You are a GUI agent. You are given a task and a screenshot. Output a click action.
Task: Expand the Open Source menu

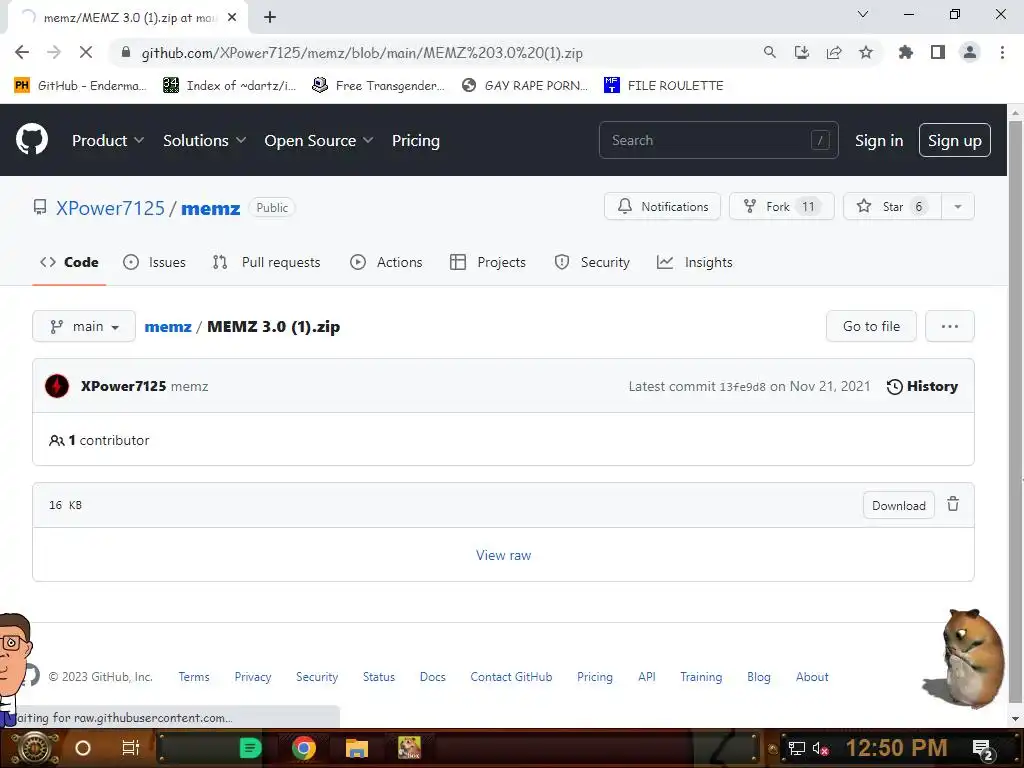[x=319, y=140]
